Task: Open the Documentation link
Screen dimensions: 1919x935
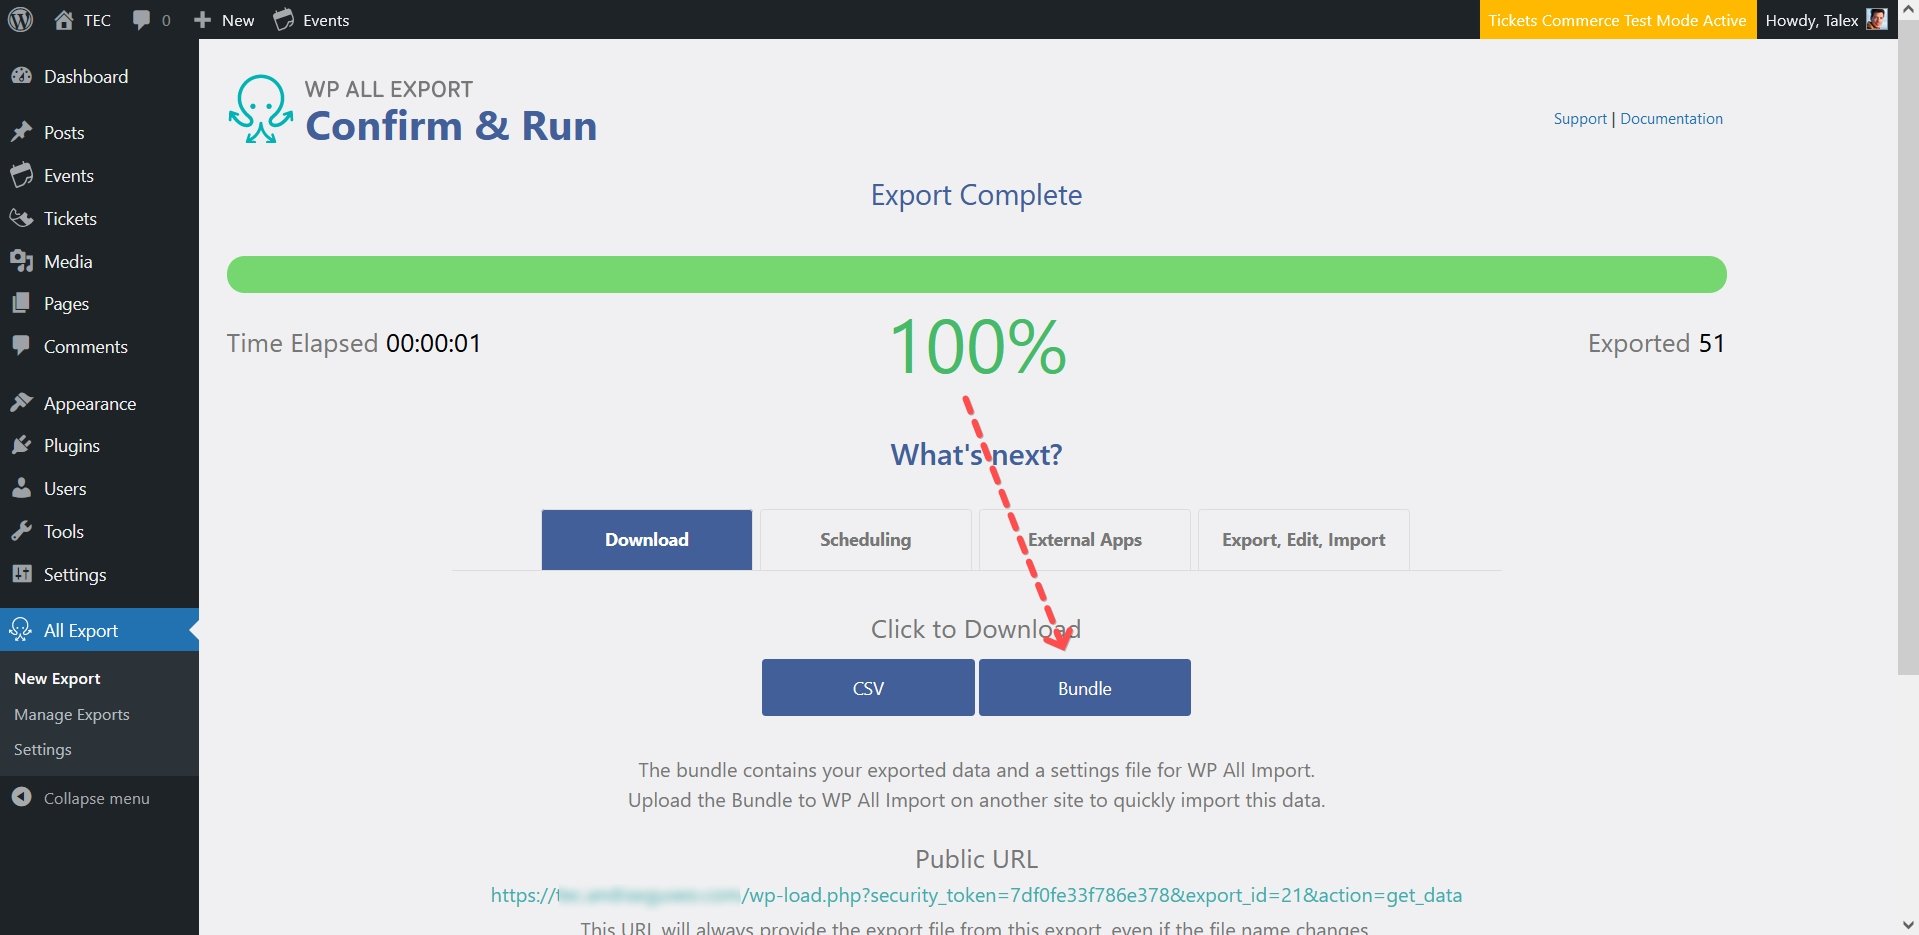Action: [1671, 118]
